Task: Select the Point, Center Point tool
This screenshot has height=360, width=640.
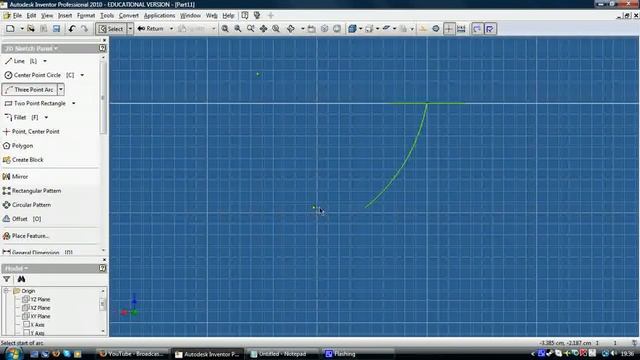Action: tap(31, 131)
